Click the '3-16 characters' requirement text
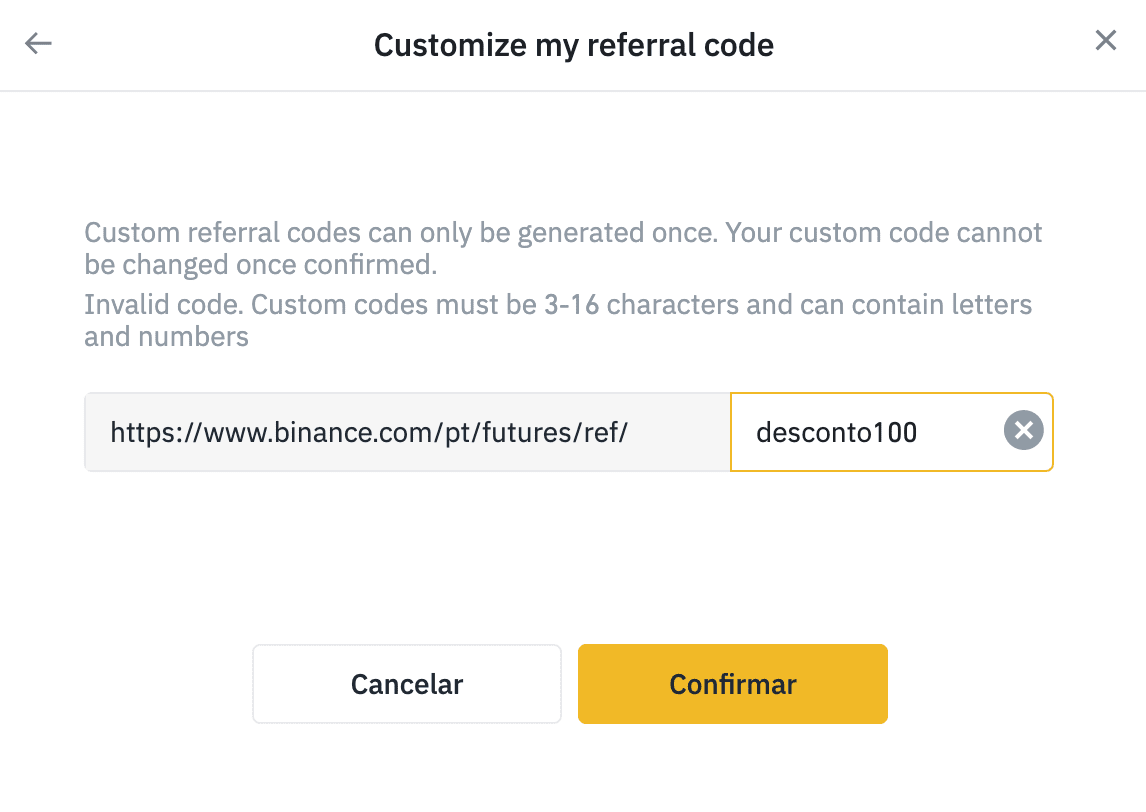Image resolution: width=1146 pixels, height=812 pixels. pyautogui.click(x=641, y=305)
